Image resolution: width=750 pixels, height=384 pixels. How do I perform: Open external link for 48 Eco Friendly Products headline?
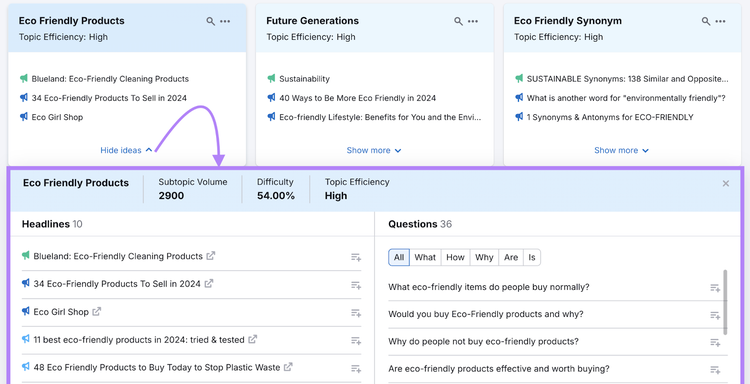(x=288, y=367)
